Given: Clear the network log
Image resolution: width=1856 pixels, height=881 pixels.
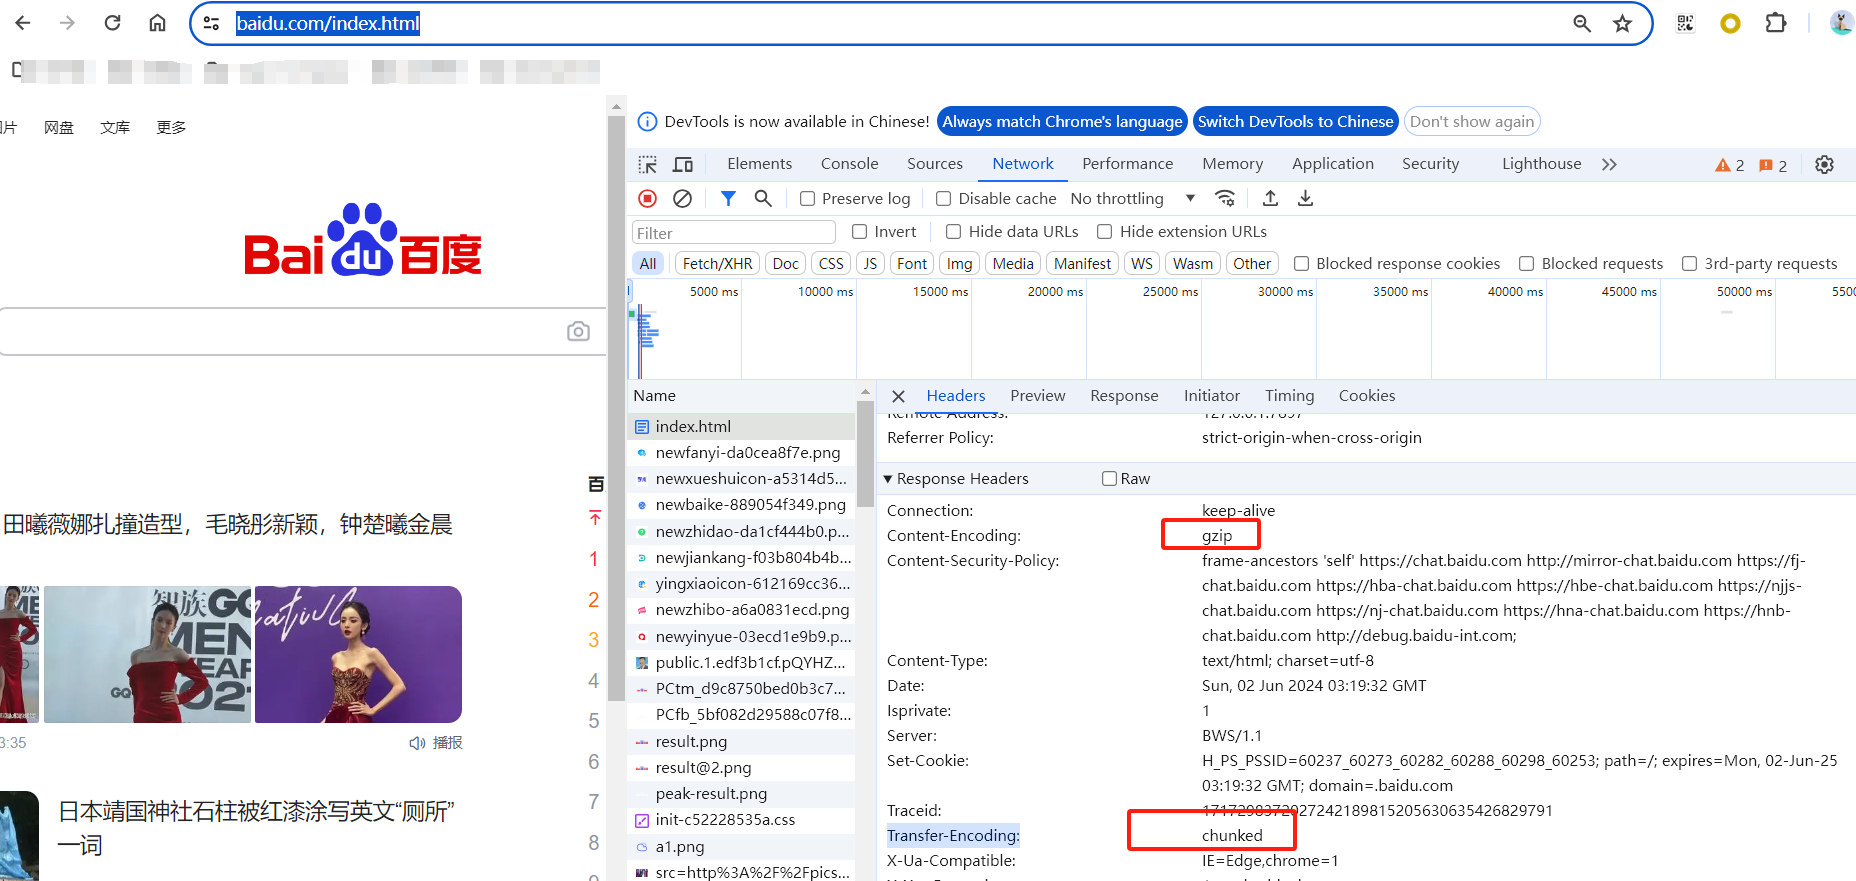Looking at the screenshot, I should tap(682, 199).
